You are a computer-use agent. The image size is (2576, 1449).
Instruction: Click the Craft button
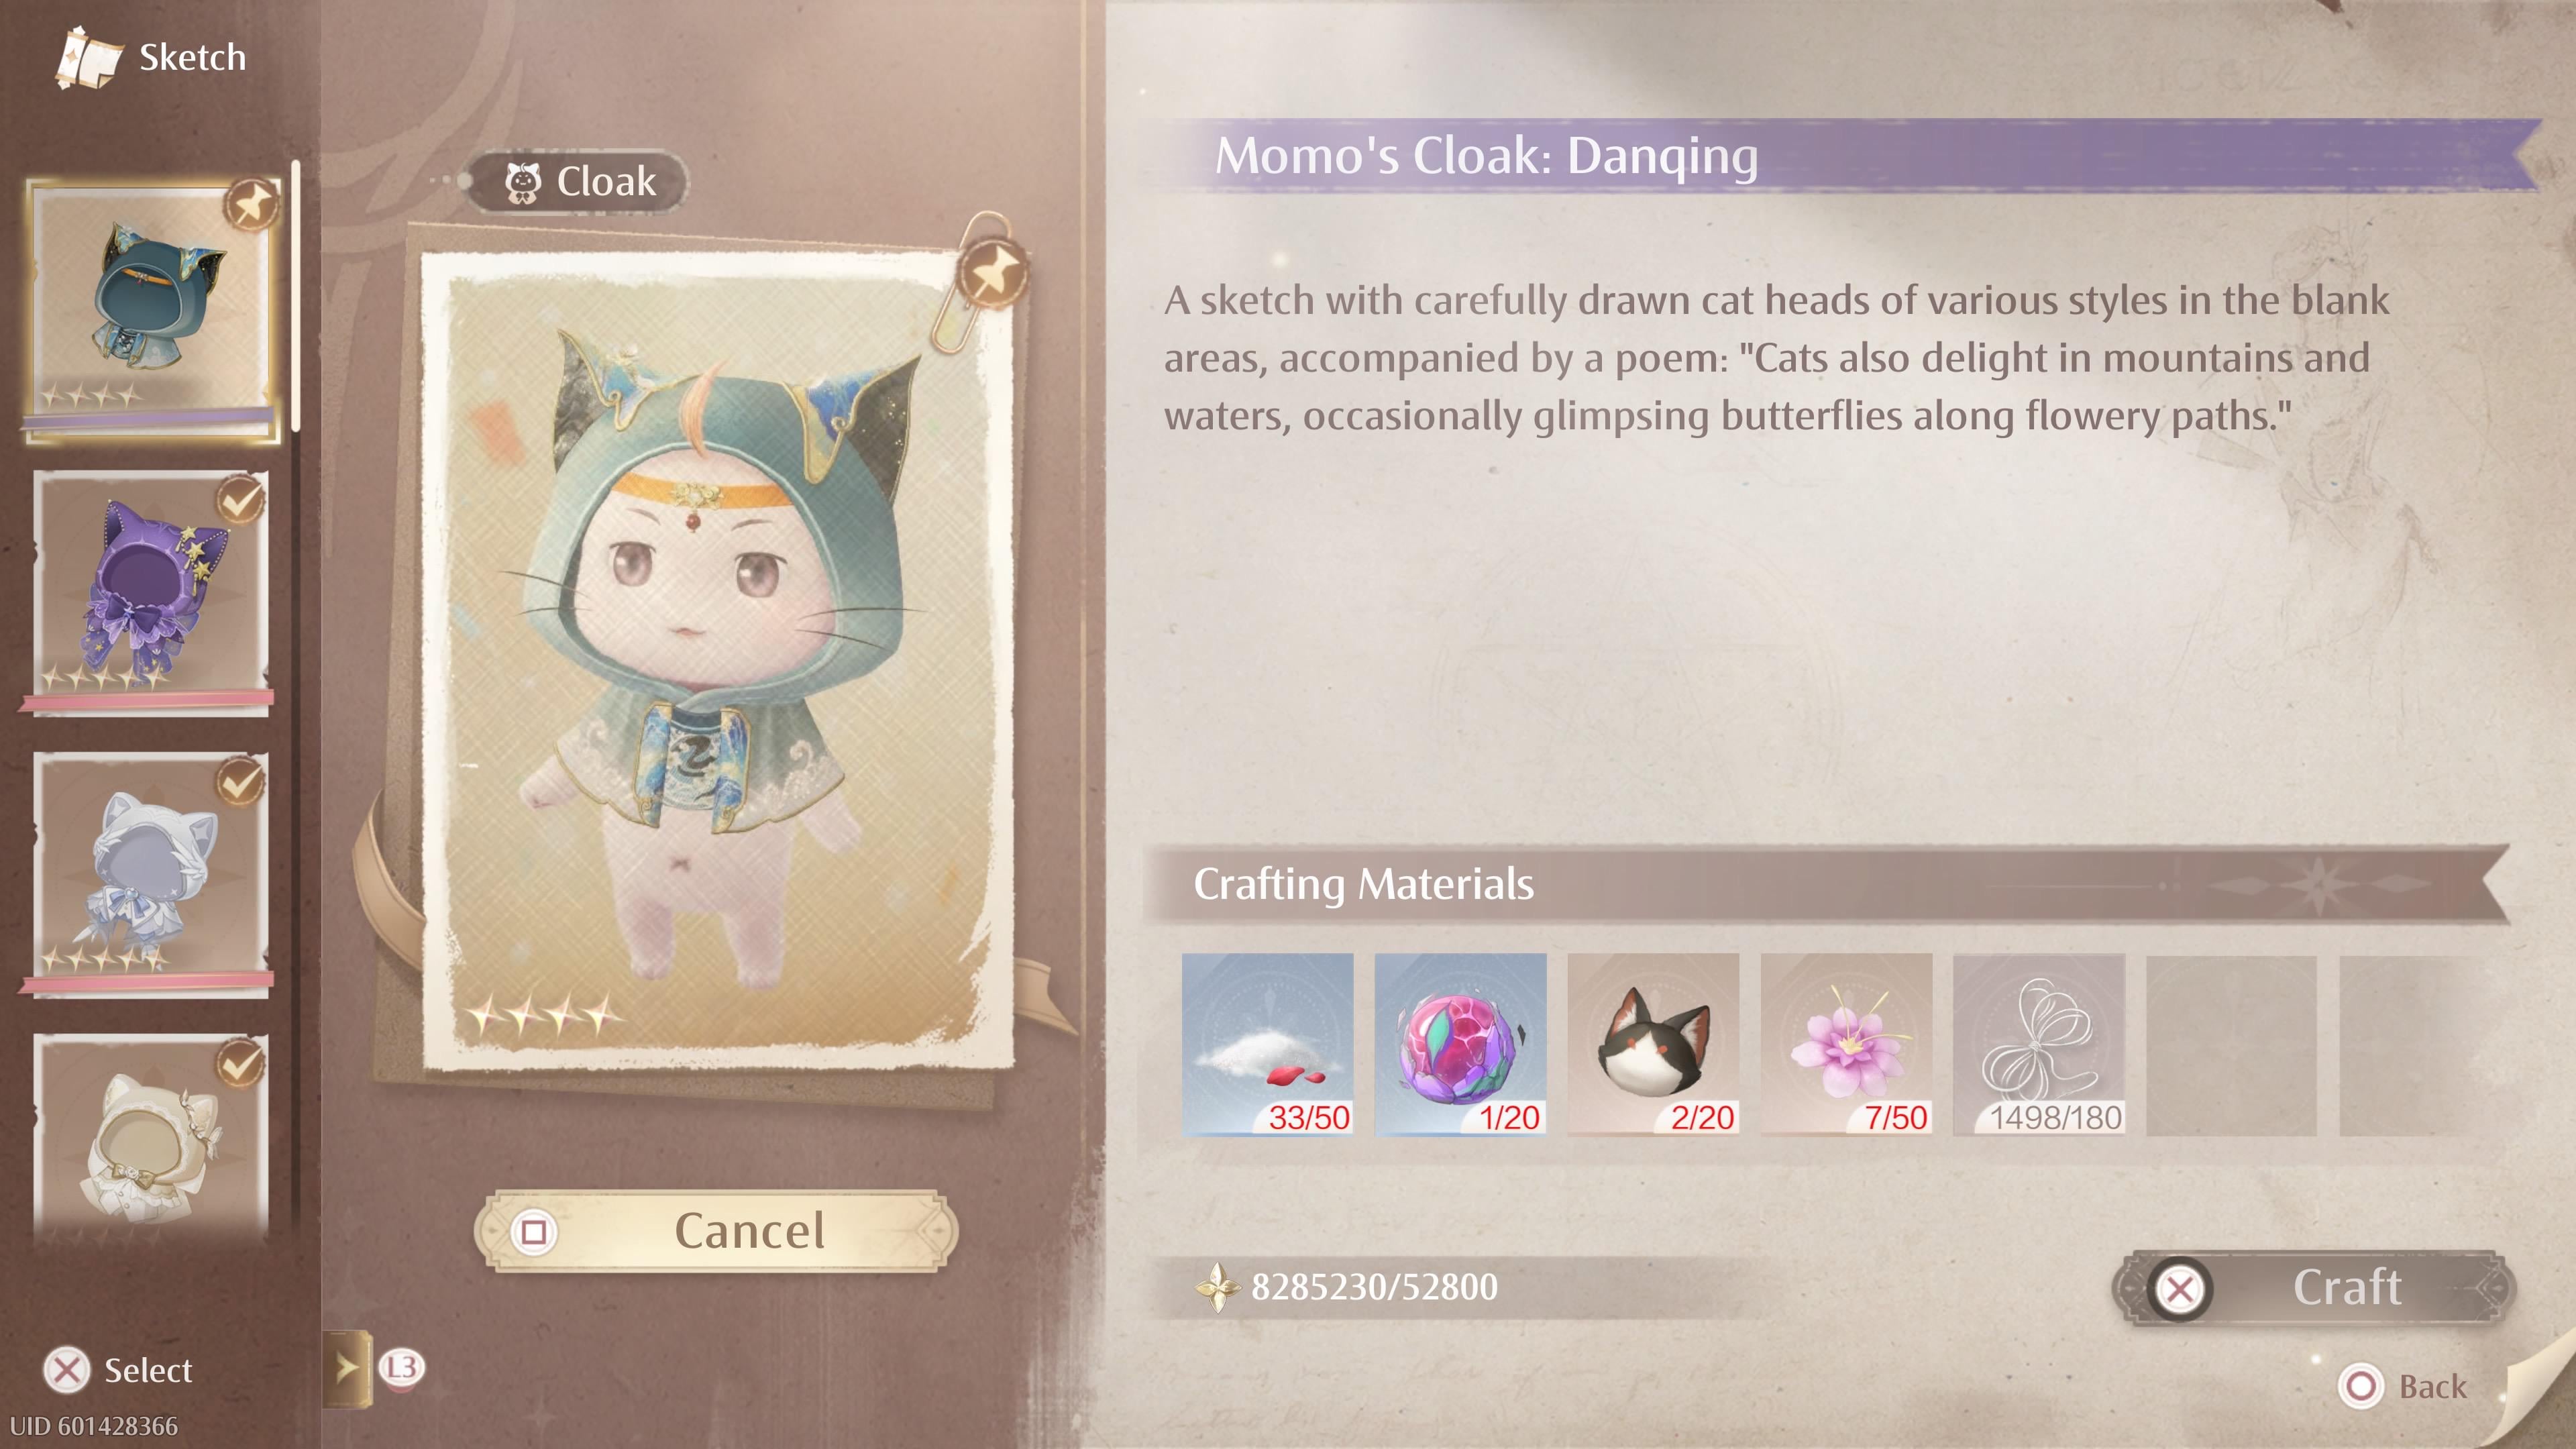pos(2312,1288)
